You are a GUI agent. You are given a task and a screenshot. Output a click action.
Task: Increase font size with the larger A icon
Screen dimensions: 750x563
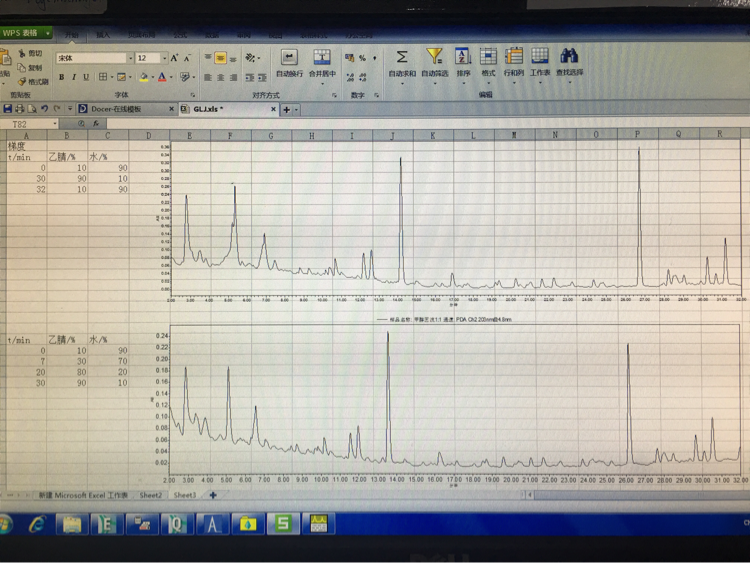[175, 58]
